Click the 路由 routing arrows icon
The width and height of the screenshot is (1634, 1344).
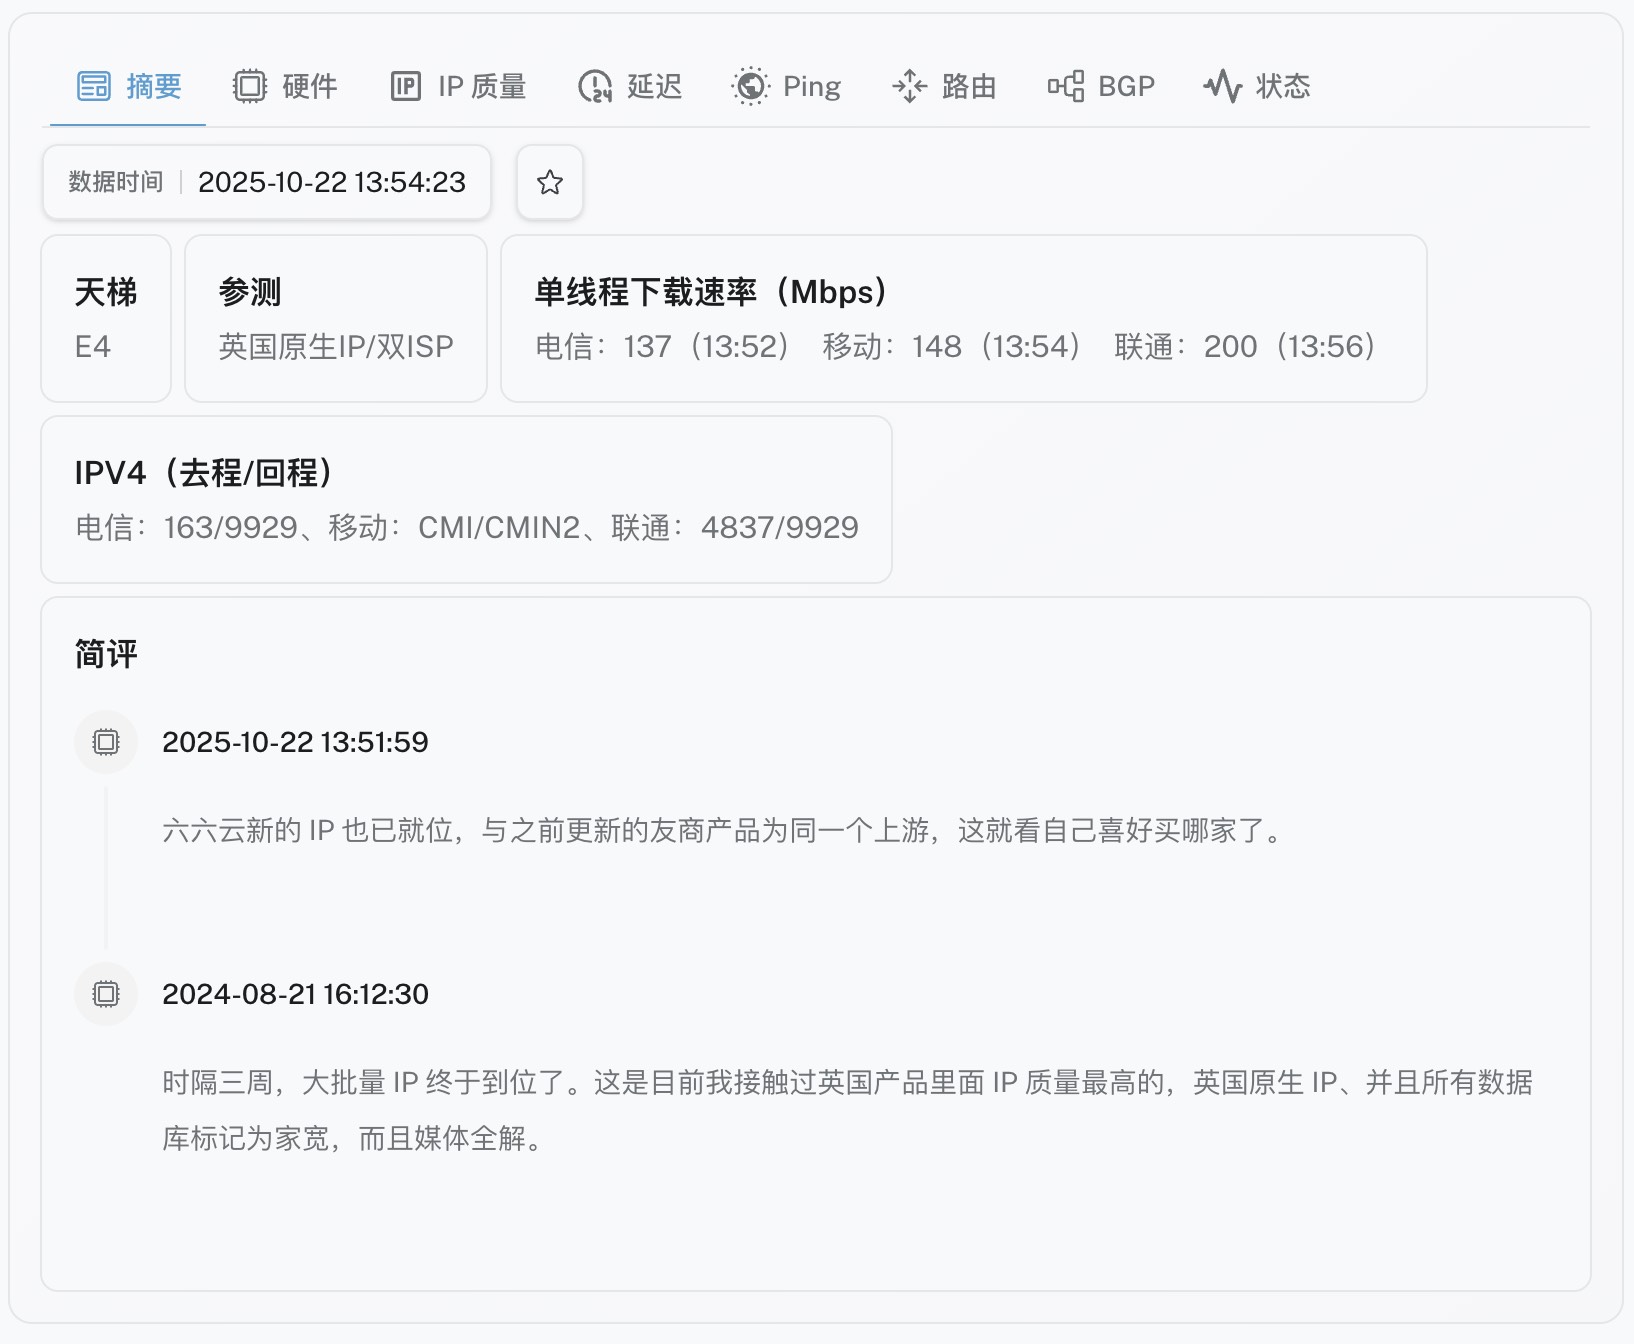click(x=909, y=87)
